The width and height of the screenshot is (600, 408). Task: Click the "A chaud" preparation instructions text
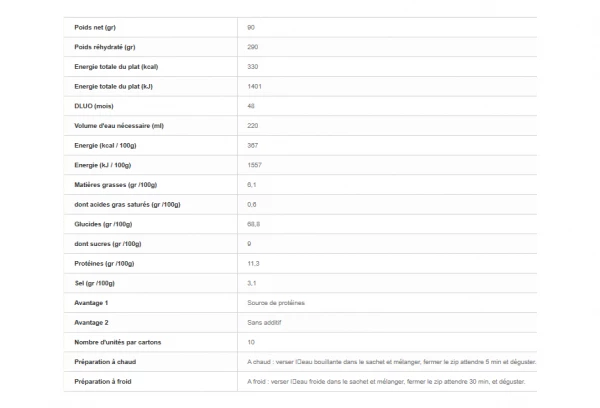391,361
